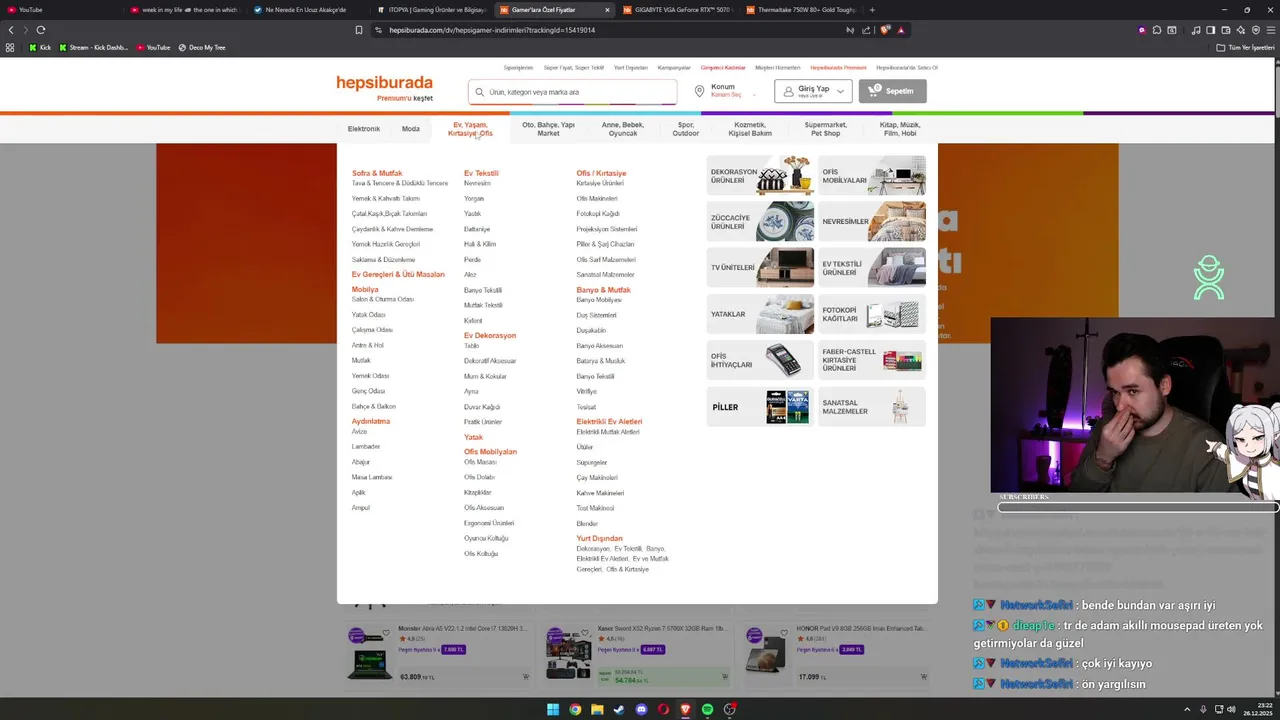1280x720 pixels.
Task: Click the Ofis / Kırtasiye heading link
Action: pos(601,173)
